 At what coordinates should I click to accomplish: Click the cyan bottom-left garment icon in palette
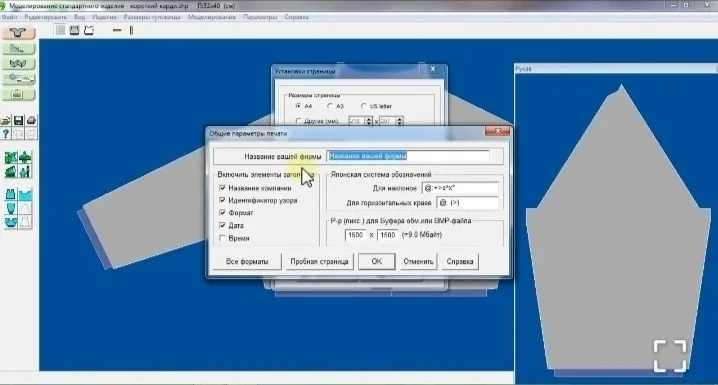pyautogui.click(x=11, y=222)
